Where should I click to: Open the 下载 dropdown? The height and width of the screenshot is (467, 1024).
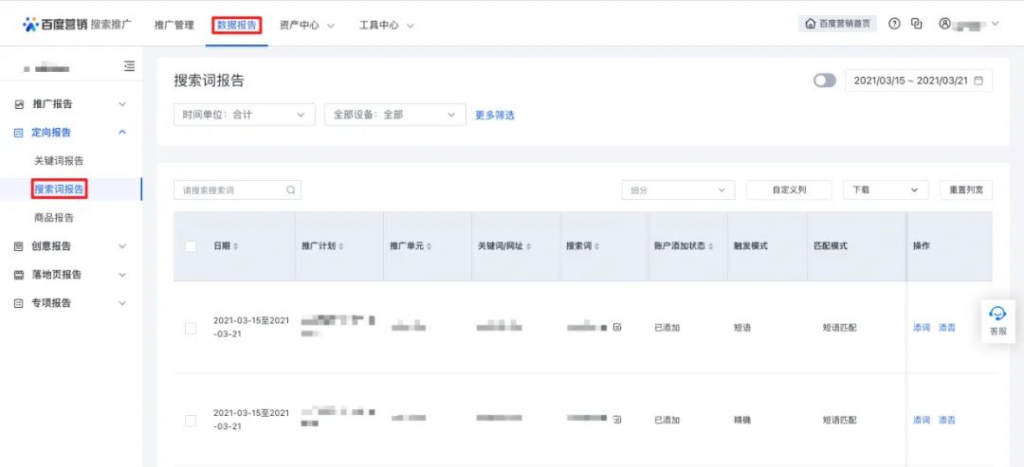tap(886, 190)
